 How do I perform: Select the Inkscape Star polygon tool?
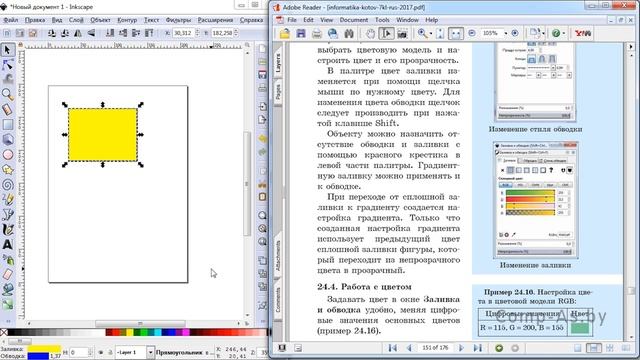click(7, 169)
